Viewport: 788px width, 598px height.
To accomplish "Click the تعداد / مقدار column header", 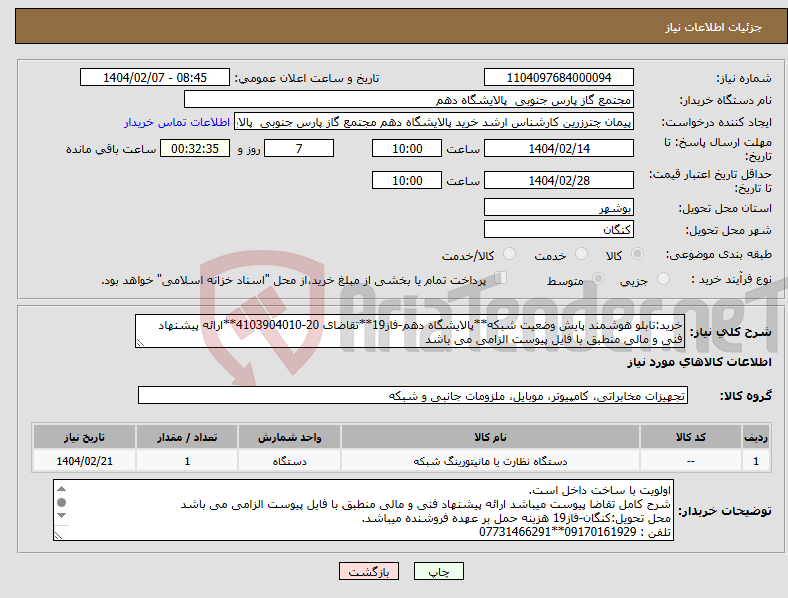I will click(187, 437).
